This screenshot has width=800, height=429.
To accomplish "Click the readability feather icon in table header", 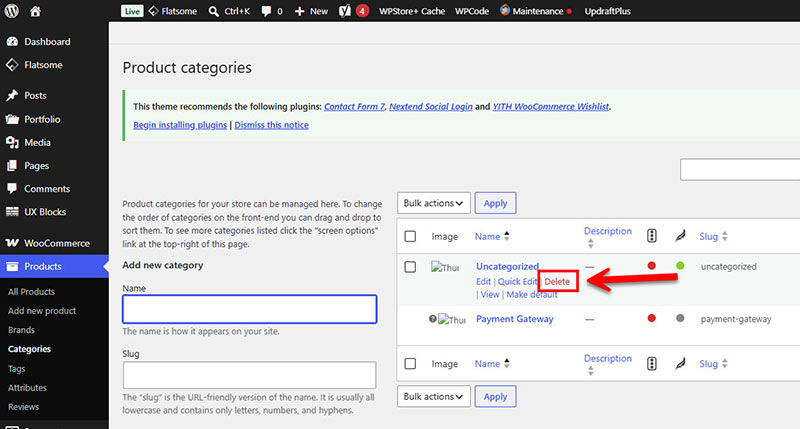I will click(x=680, y=236).
